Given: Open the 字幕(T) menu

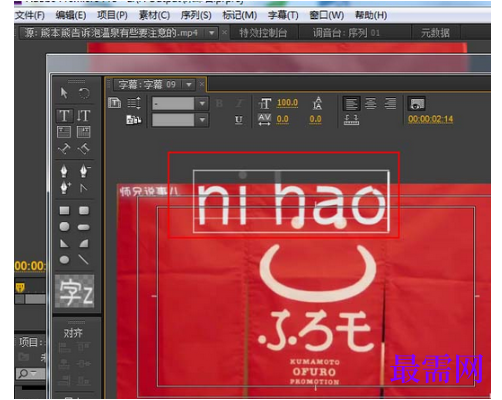Looking at the screenshot, I should [x=283, y=15].
